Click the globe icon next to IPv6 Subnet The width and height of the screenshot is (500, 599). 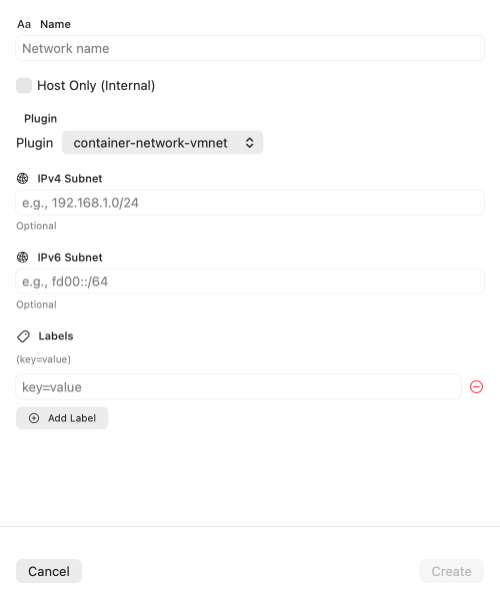tap(23, 257)
